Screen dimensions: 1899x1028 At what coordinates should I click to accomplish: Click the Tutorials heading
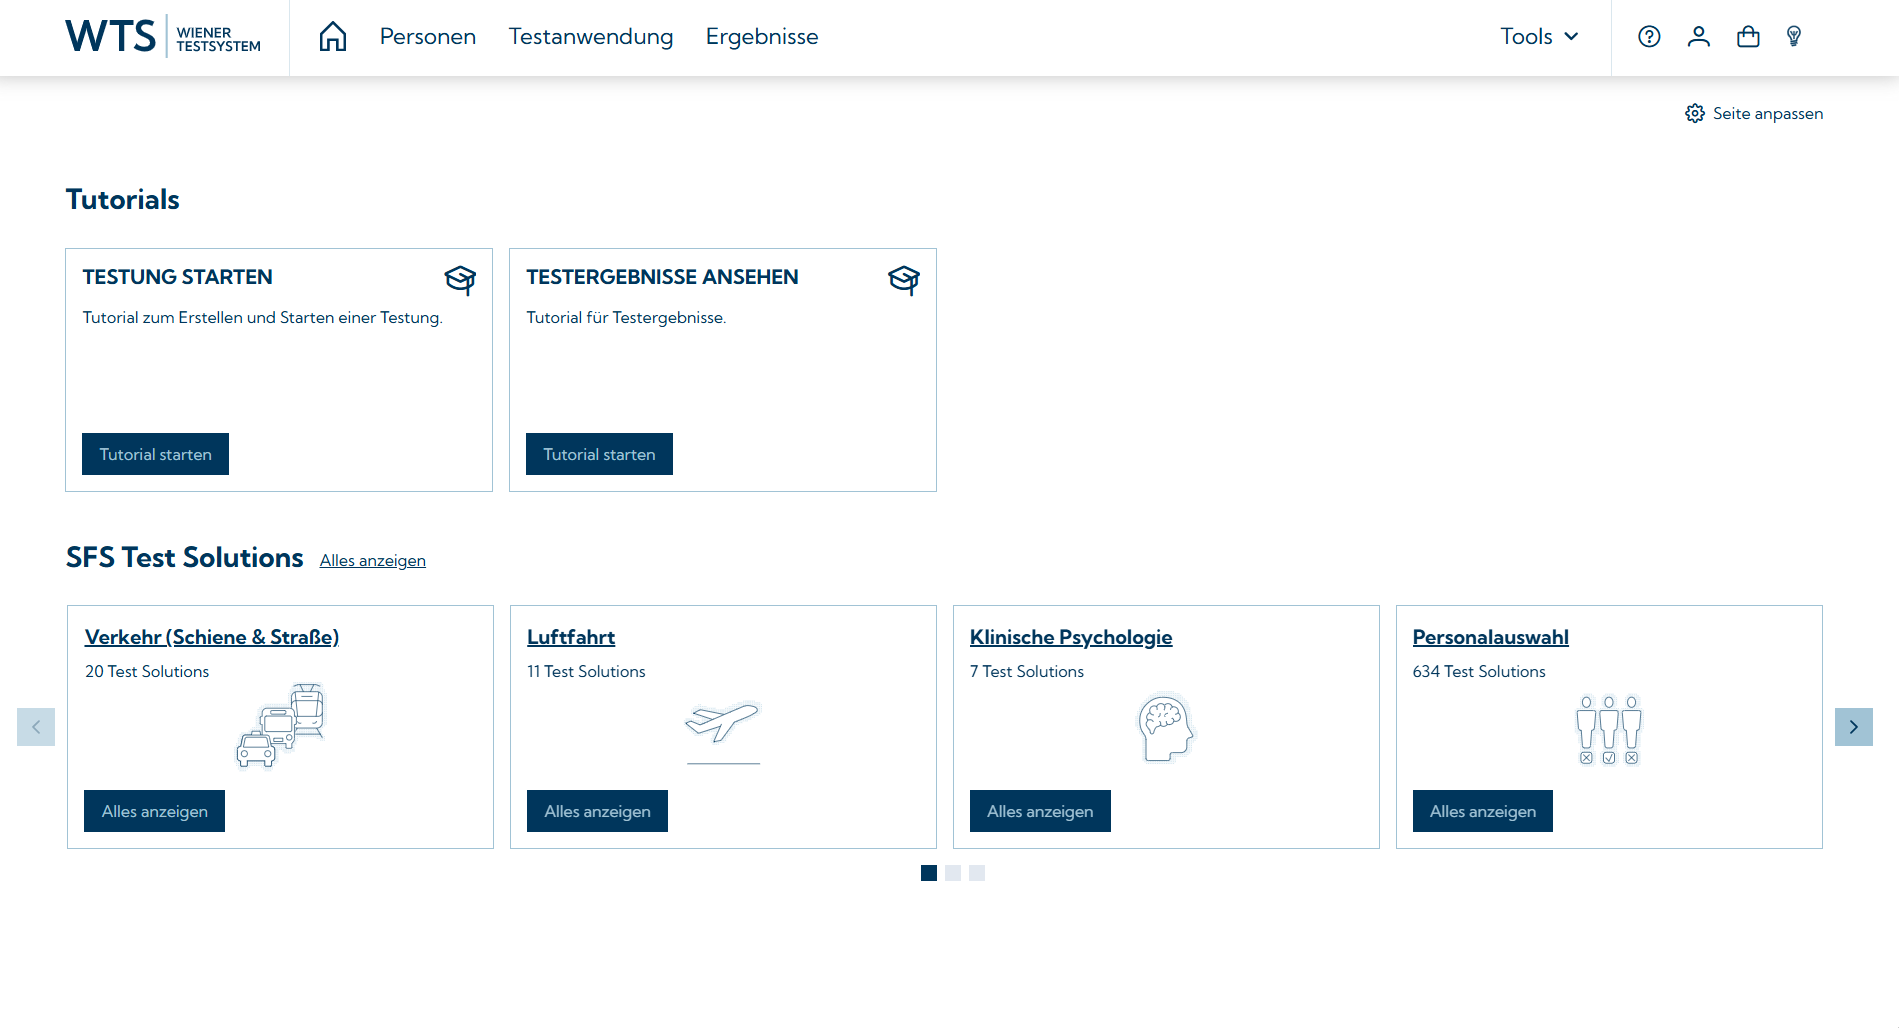[123, 200]
